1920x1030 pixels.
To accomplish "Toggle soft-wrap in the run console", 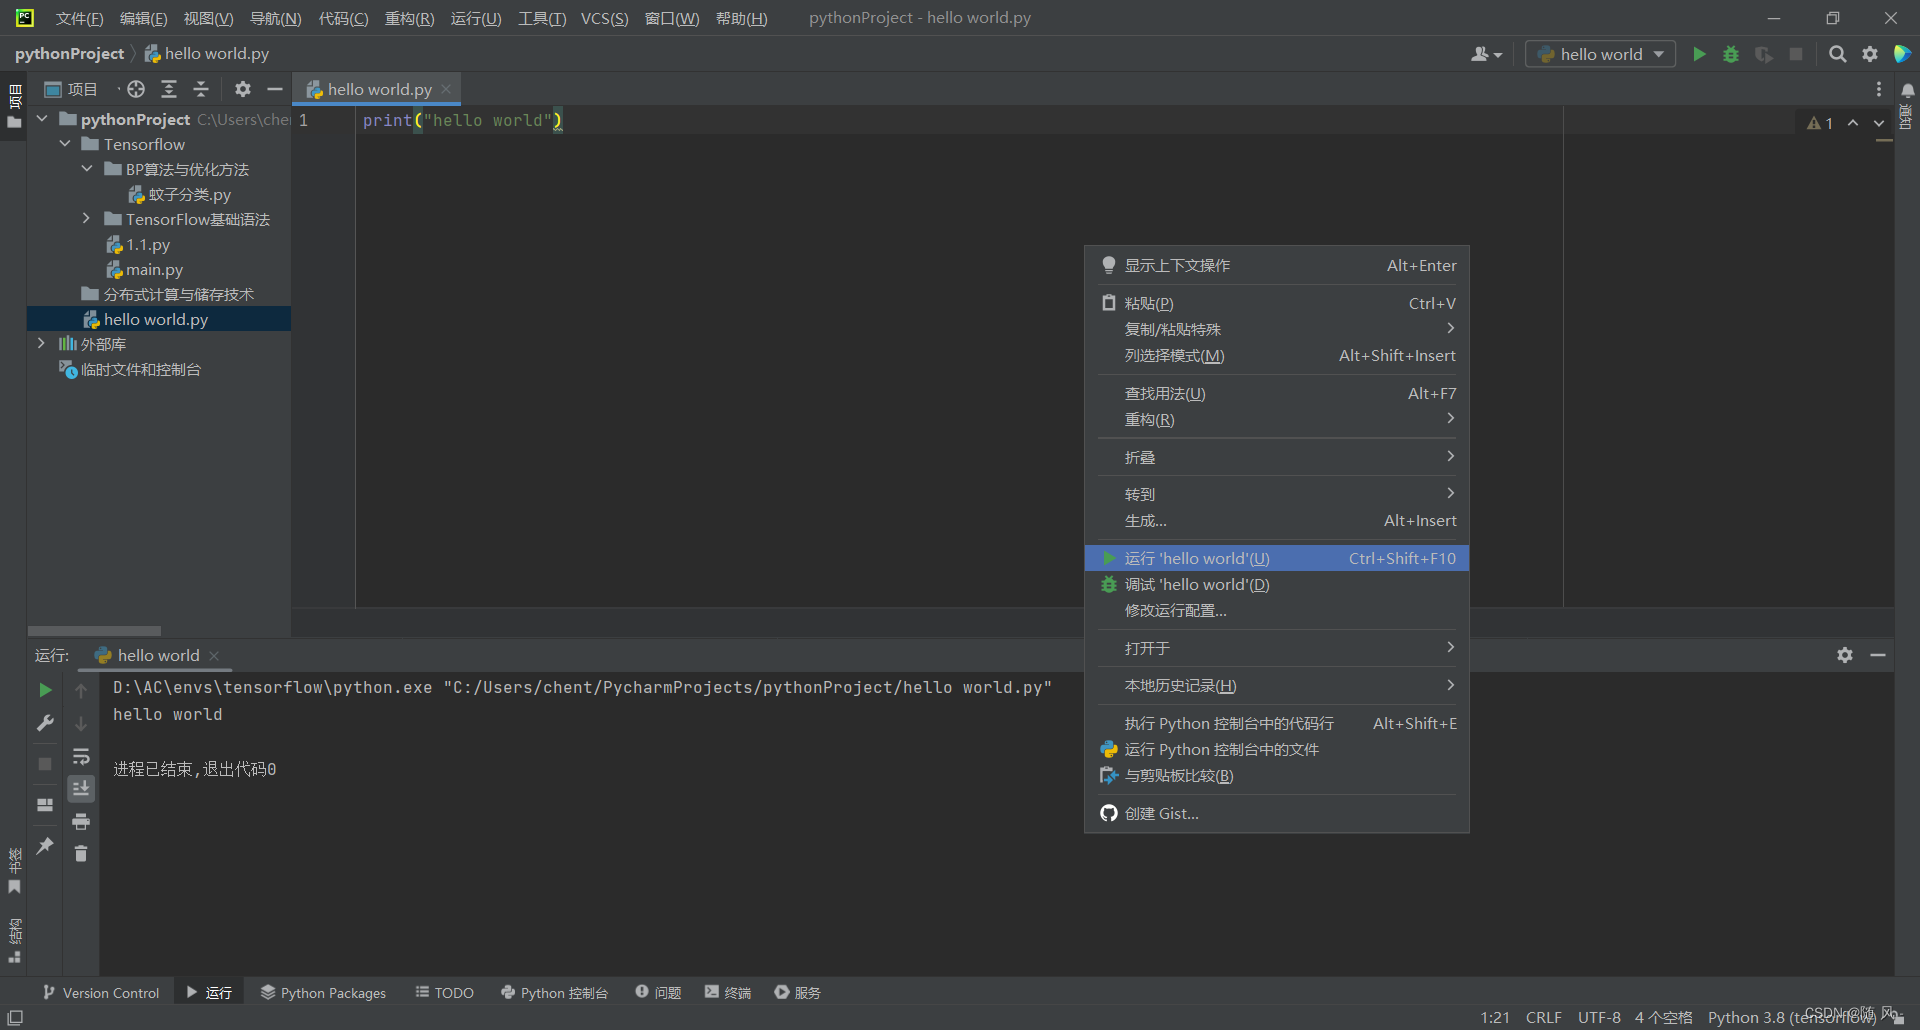I will pyautogui.click(x=81, y=756).
